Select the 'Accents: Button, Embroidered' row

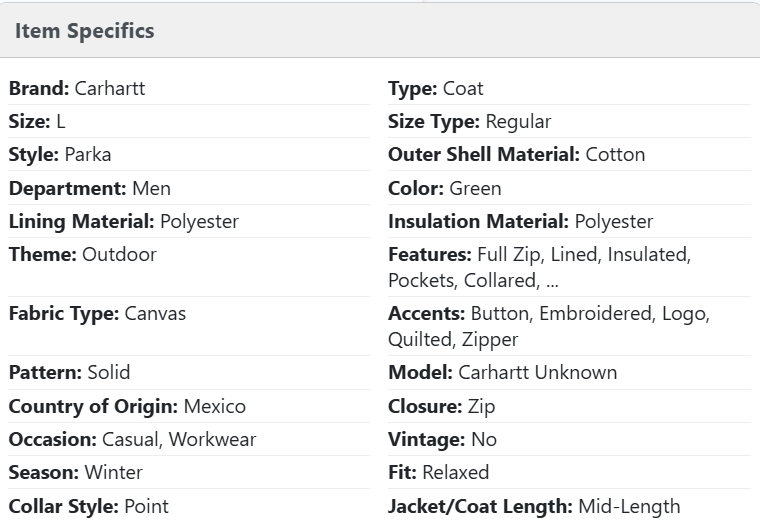(x=570, y=327)
